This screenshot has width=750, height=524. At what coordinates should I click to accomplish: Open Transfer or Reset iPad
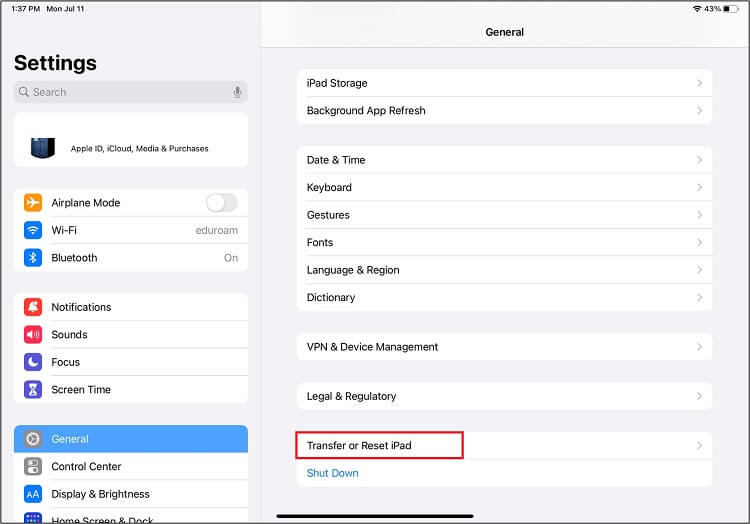(x=505, y=446)
